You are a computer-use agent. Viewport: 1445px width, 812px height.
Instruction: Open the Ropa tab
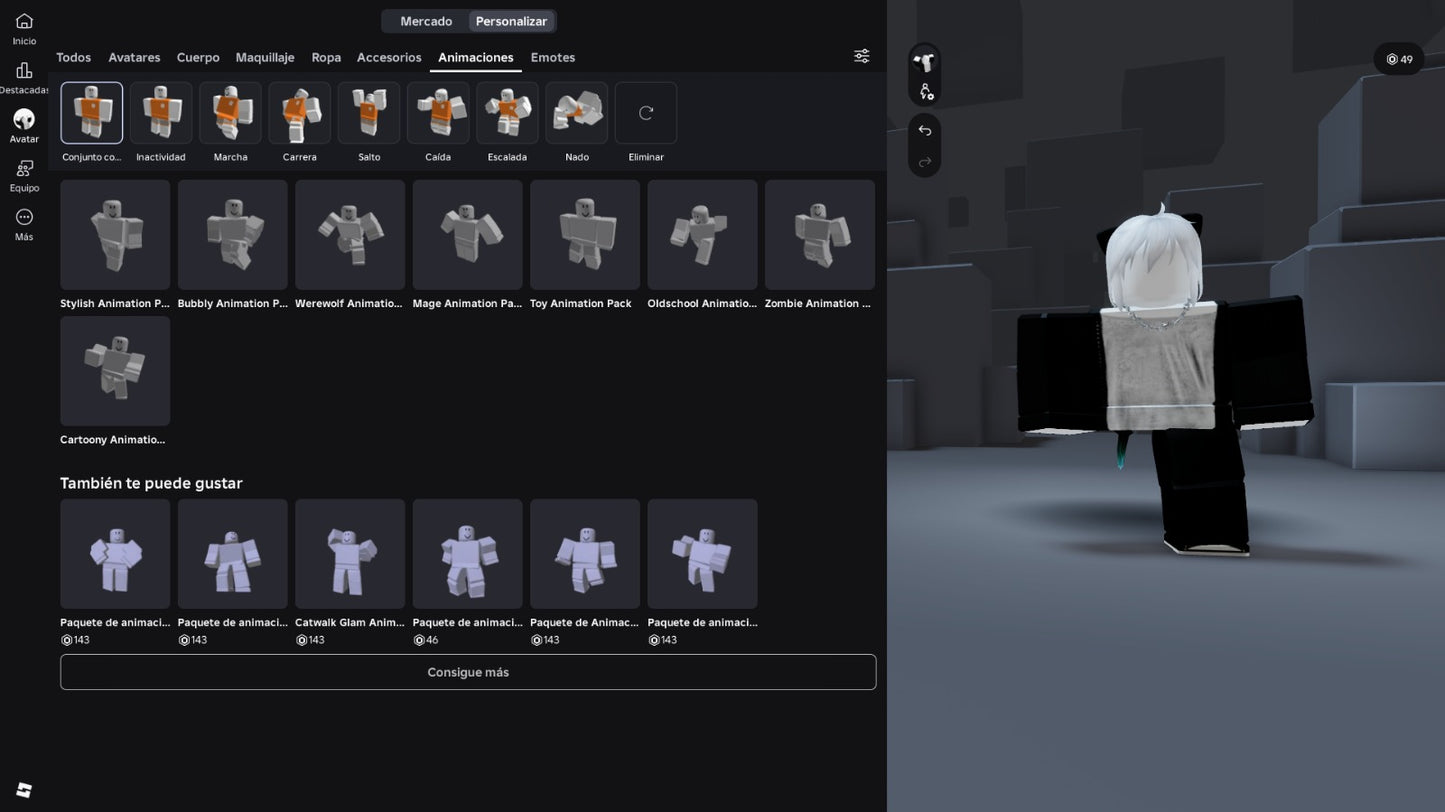[x=326, y=57]
